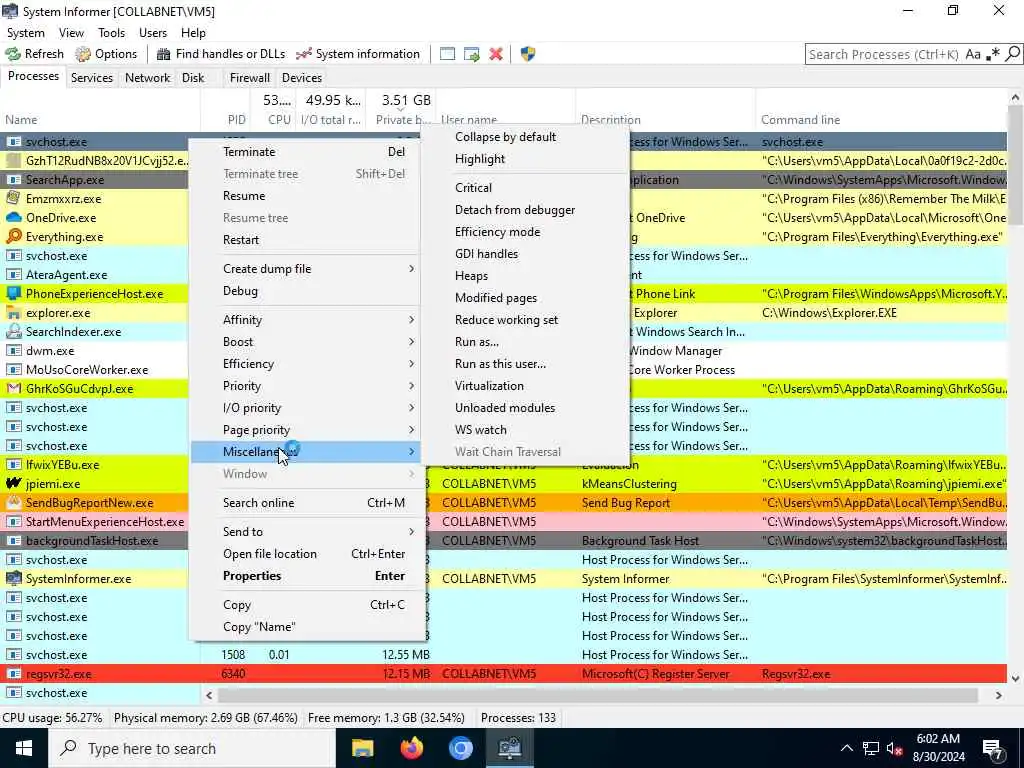Open Options from the toolbar

point(106,54)
